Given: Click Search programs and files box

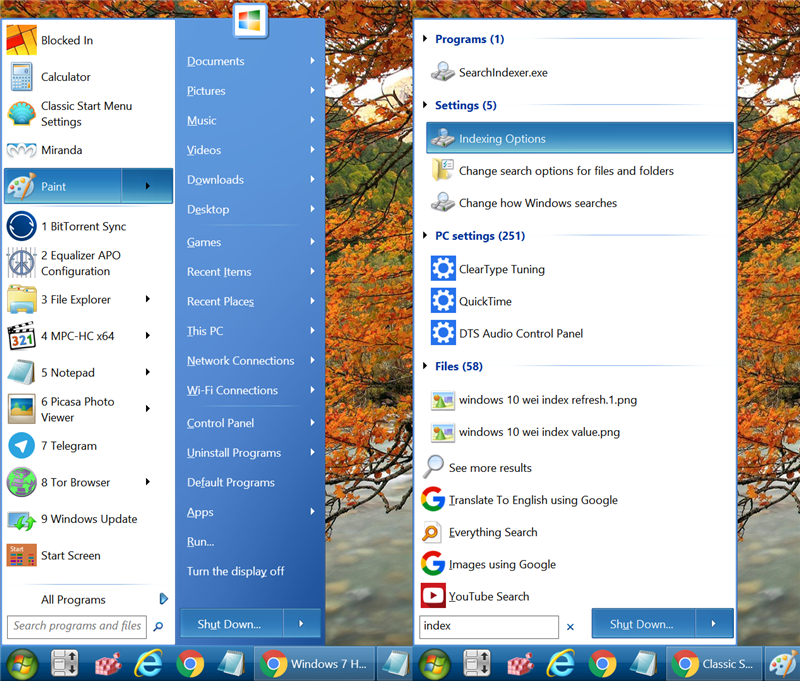Looking at the screenshot, I should tap(77, 626).
